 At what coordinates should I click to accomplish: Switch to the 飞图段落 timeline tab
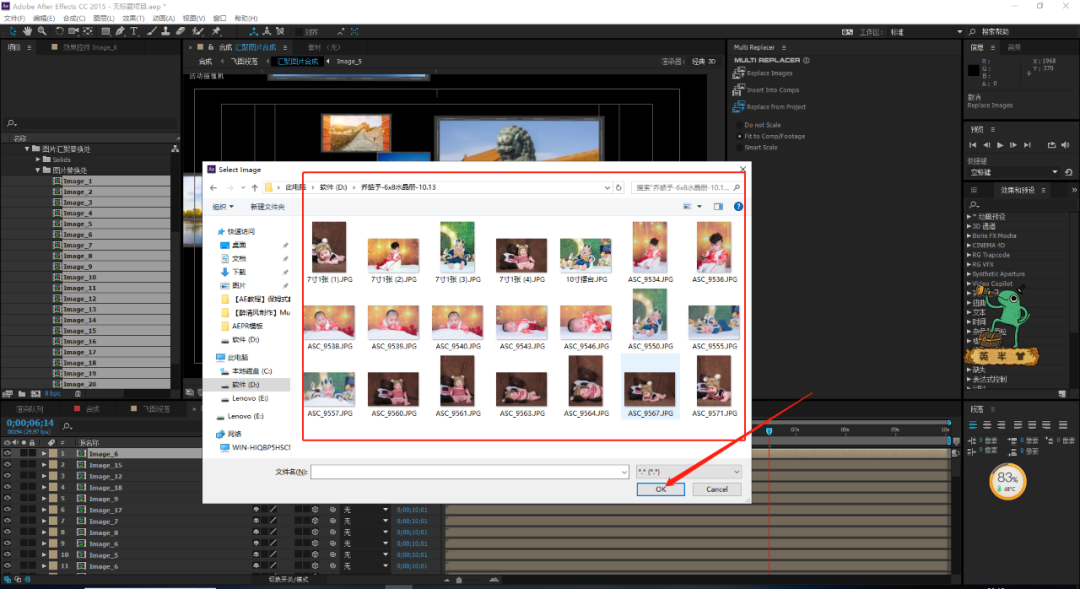[x=156, y=409]
